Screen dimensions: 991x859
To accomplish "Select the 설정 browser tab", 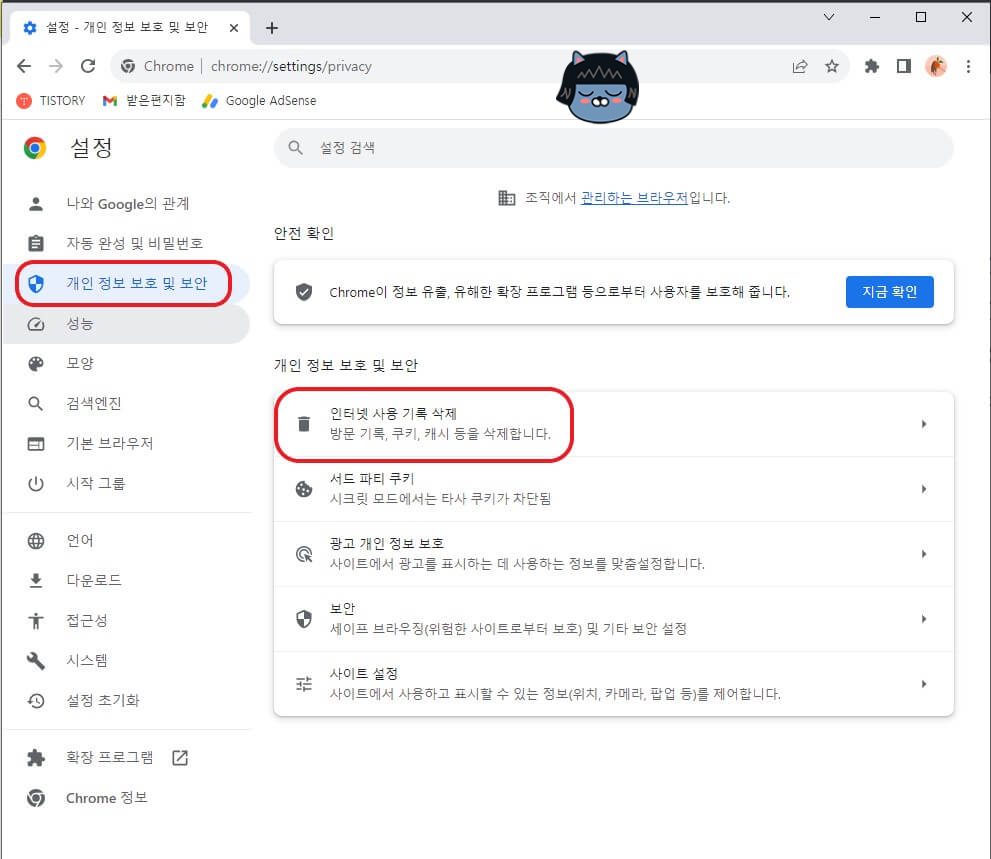I will [x=120, y=27].
